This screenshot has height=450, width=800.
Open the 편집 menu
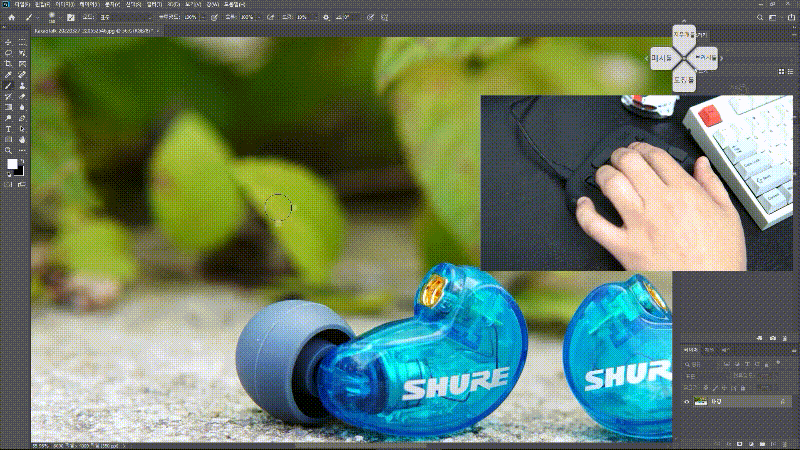(x=42, y=4)
